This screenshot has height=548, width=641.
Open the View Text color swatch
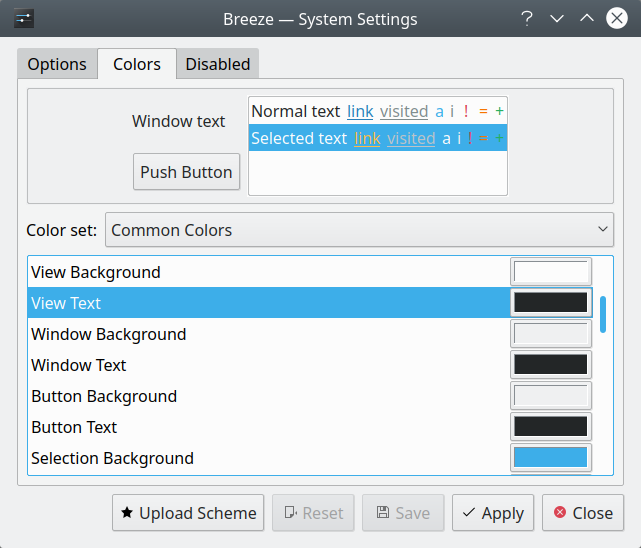tap(550, 303)
